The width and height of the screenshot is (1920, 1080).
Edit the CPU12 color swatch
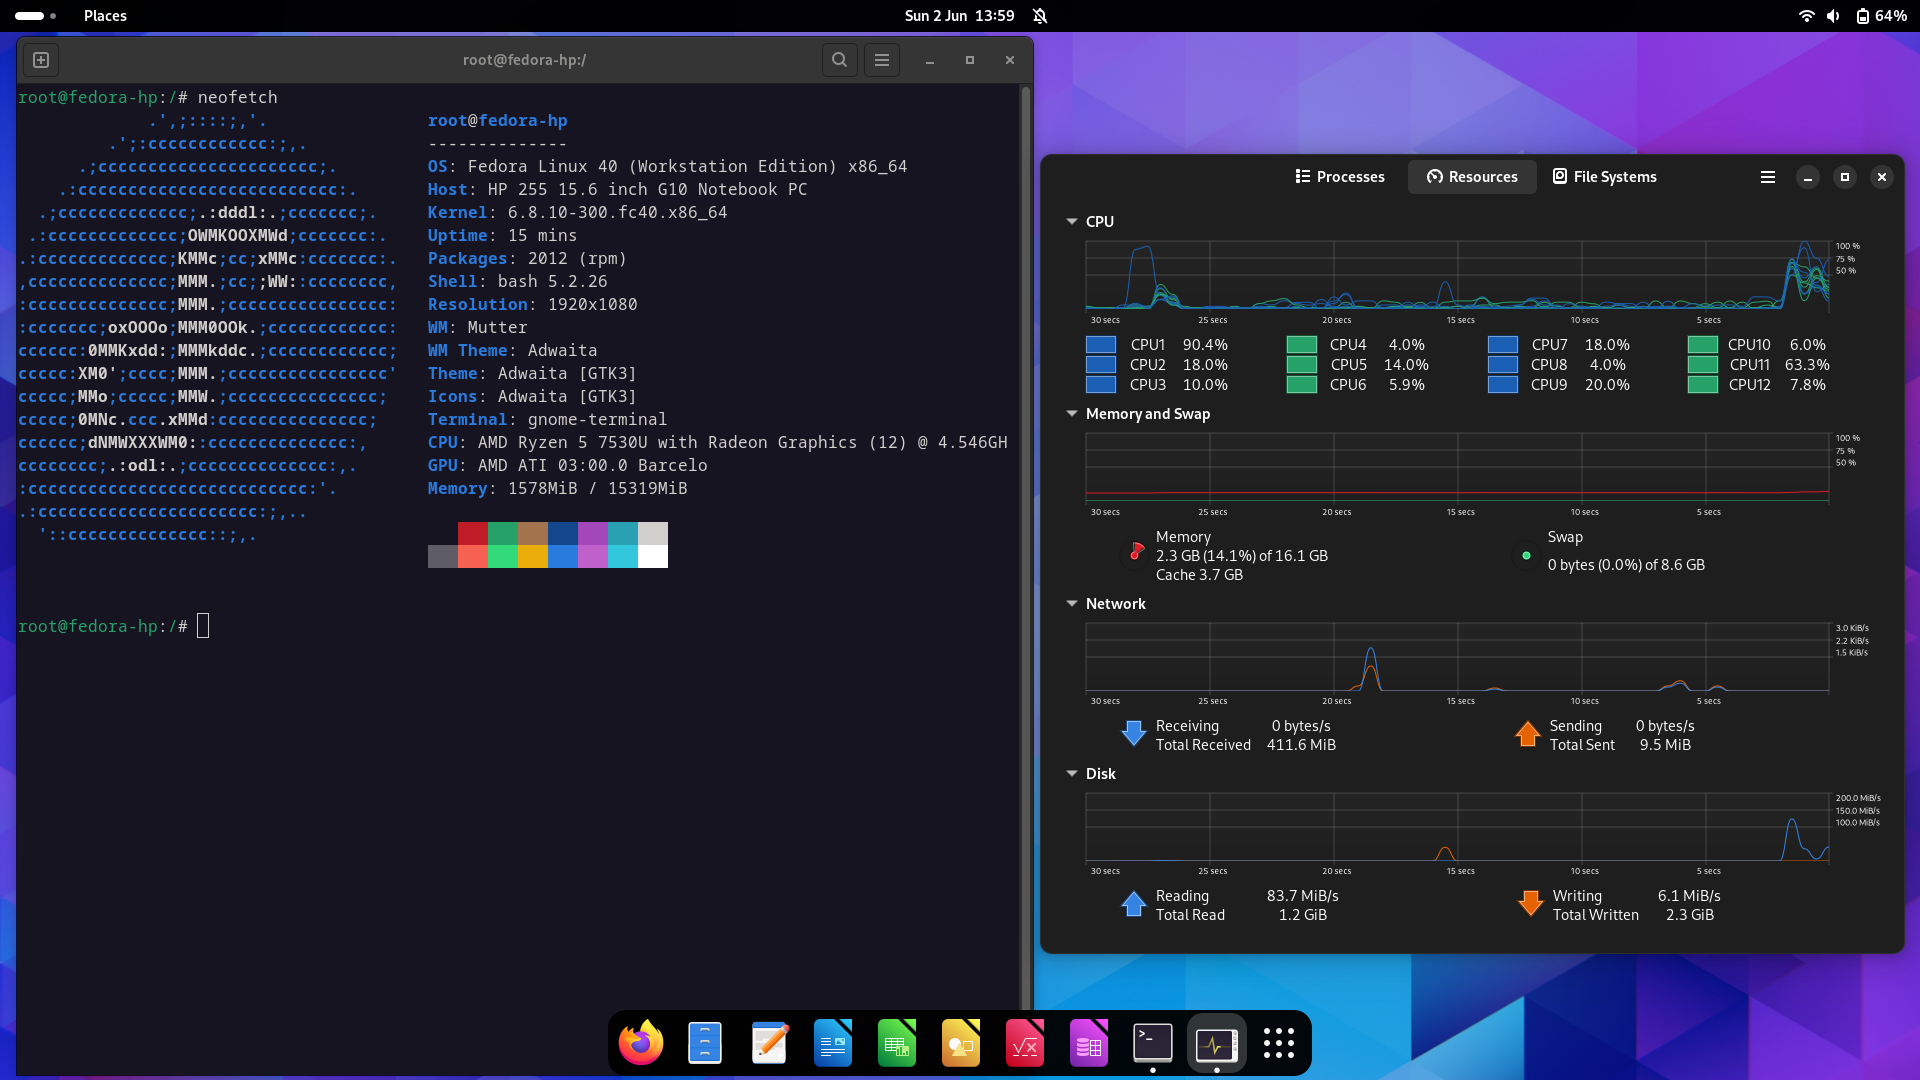pyautogui.click(x=1703, y=385)
